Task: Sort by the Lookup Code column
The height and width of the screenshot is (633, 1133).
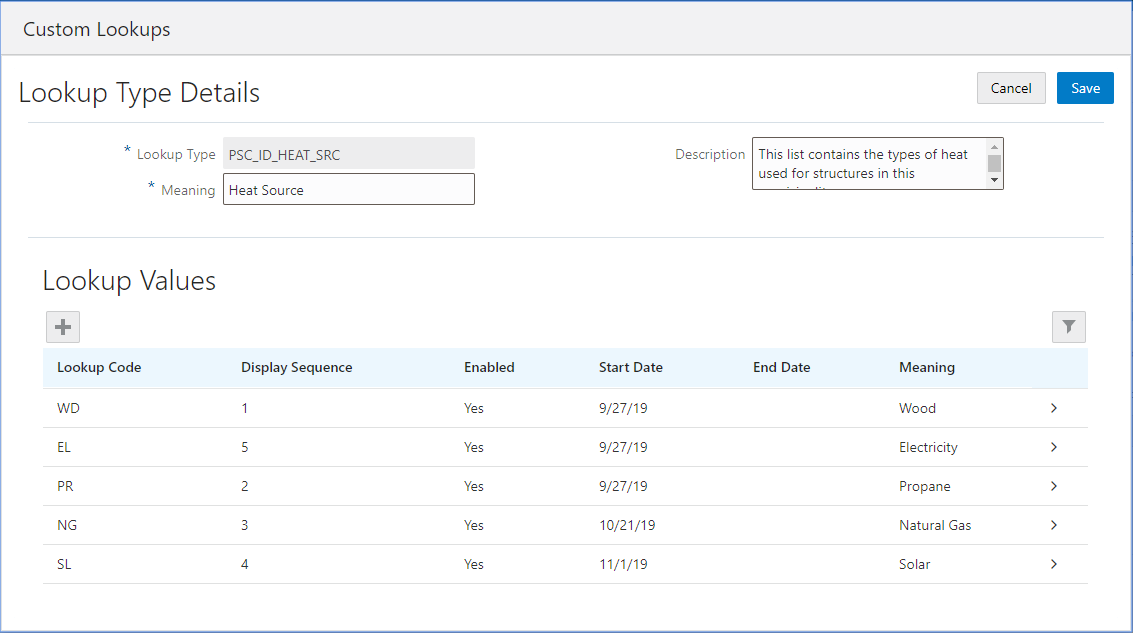Action: coord(99,367)
